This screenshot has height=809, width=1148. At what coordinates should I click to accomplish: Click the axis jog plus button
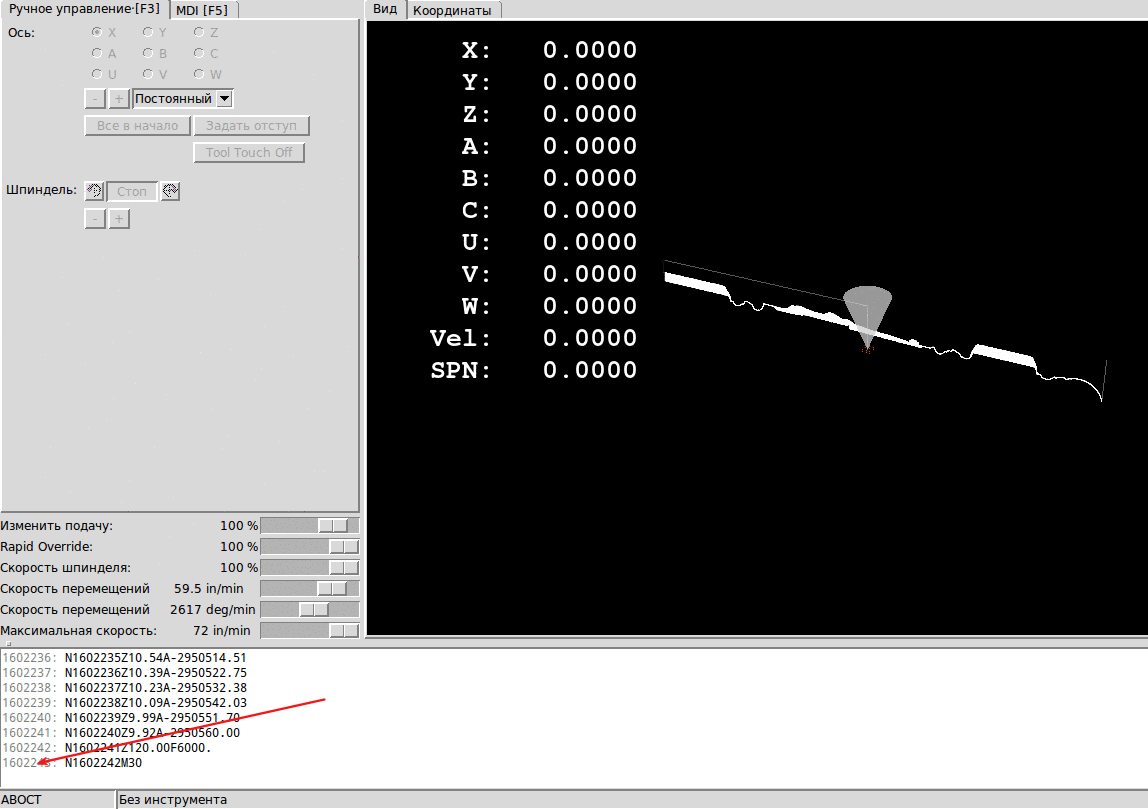pyautogui.click(x=119, y=98)
